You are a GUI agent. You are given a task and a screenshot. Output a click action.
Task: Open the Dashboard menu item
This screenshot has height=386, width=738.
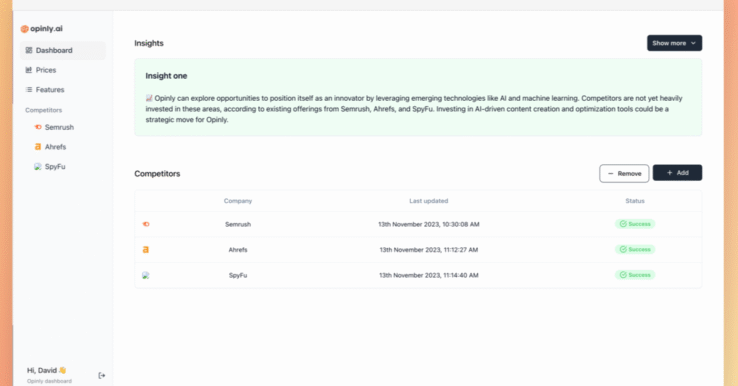tap(63, 50)
